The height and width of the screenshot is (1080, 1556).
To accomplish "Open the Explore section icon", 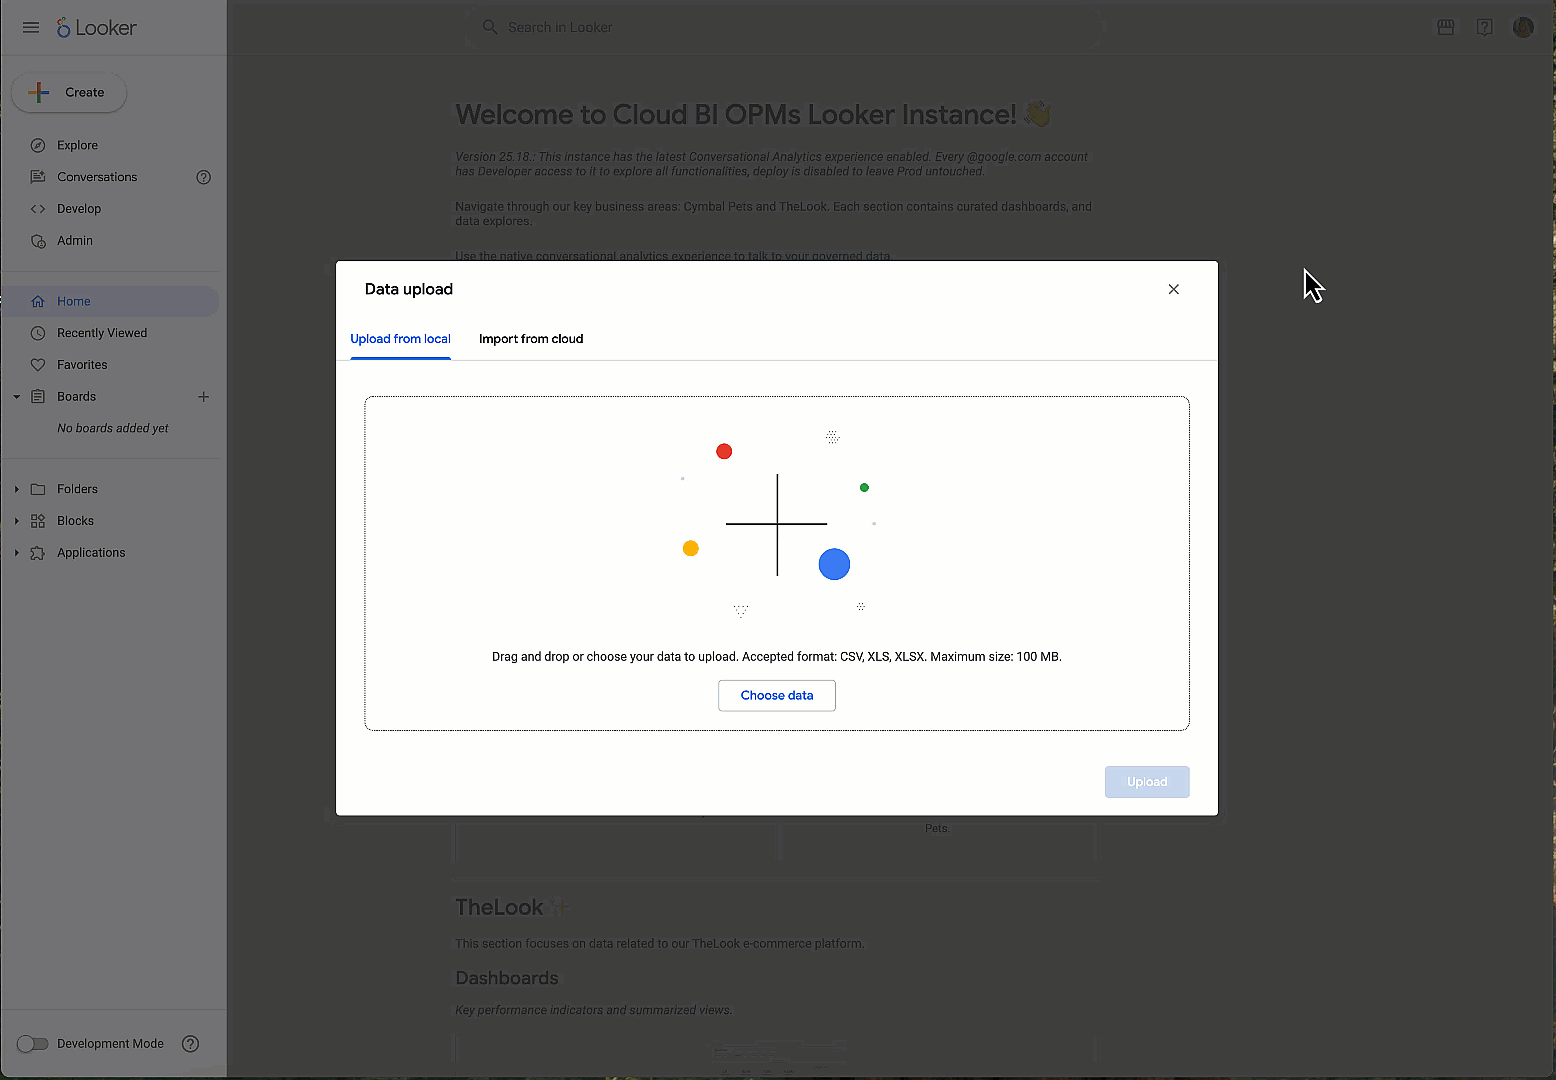I will tap(37, 145).
